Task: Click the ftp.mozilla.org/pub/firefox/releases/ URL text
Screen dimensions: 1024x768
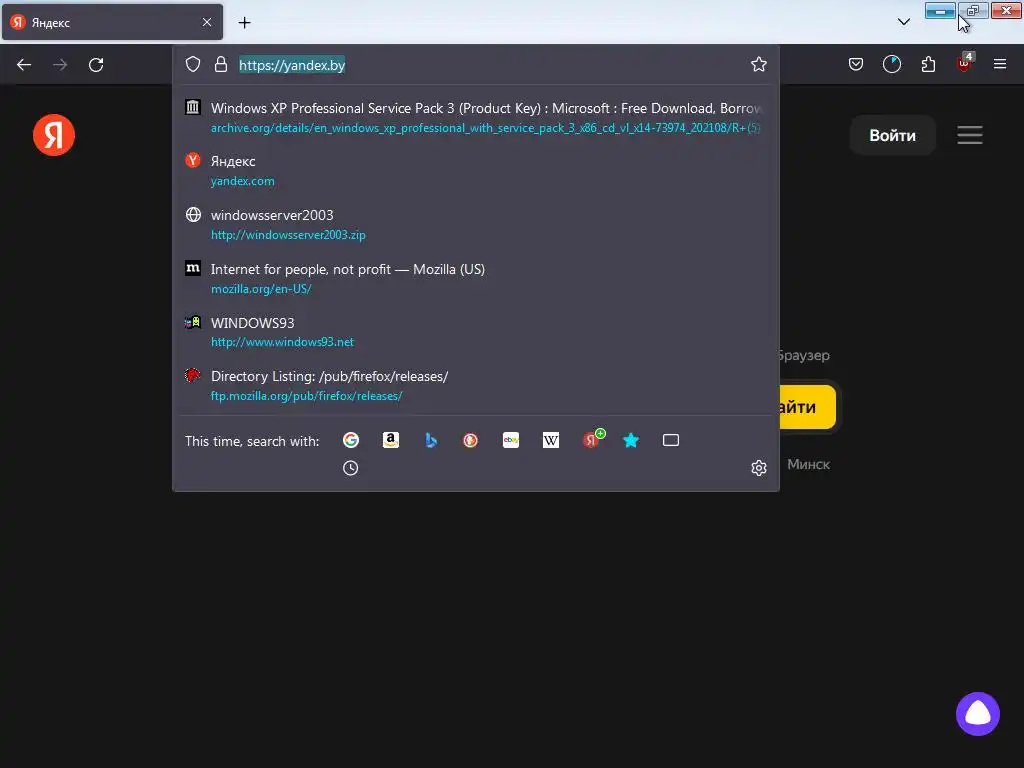Action: point(306,396)
